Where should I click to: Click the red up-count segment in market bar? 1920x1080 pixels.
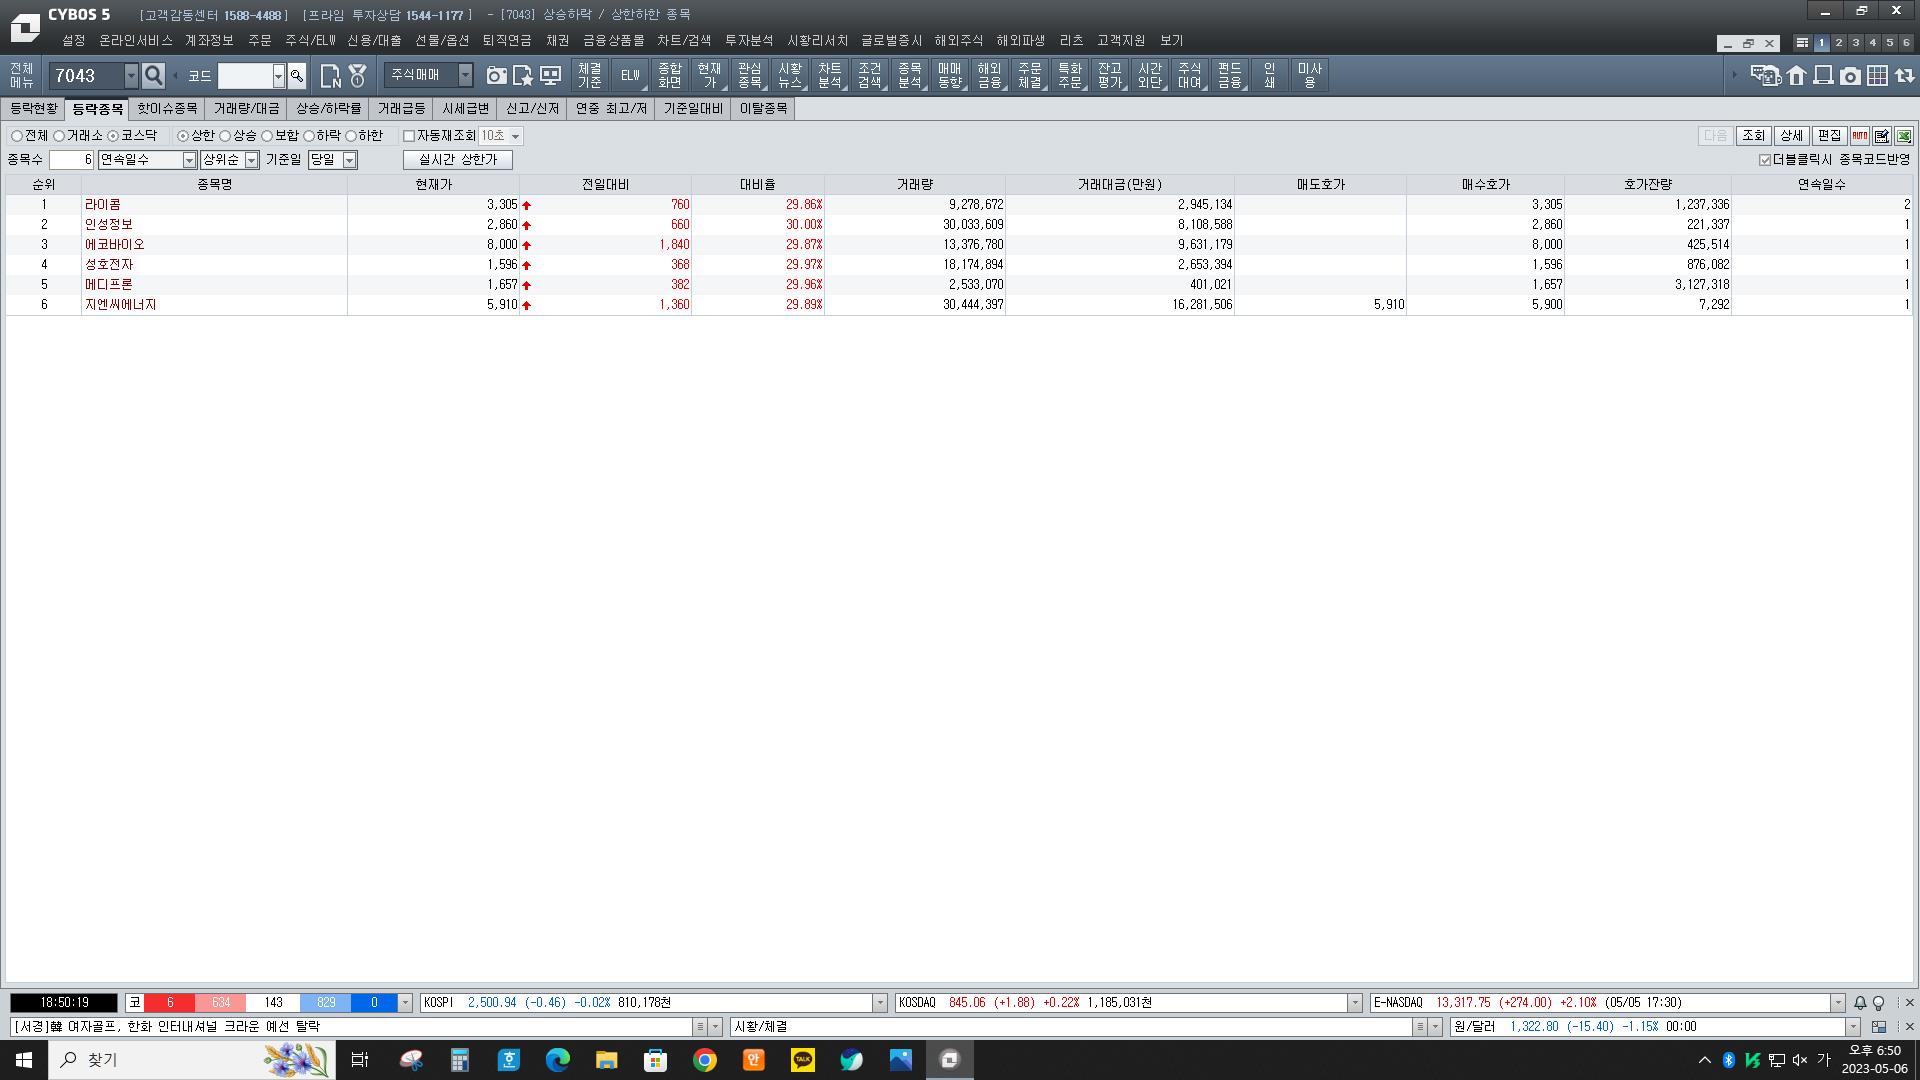coord(169,1003)
